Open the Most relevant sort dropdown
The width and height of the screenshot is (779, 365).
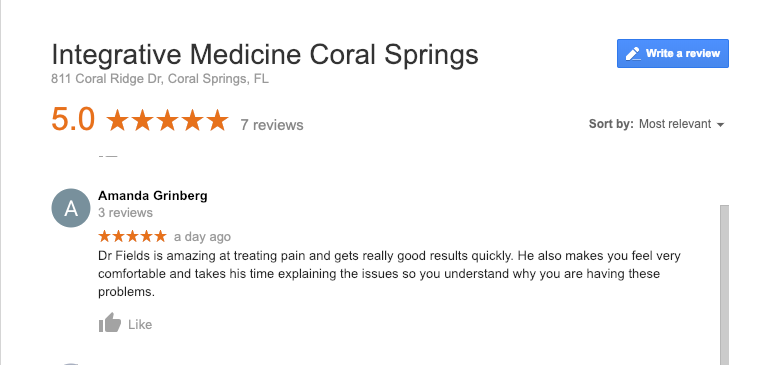681,124
